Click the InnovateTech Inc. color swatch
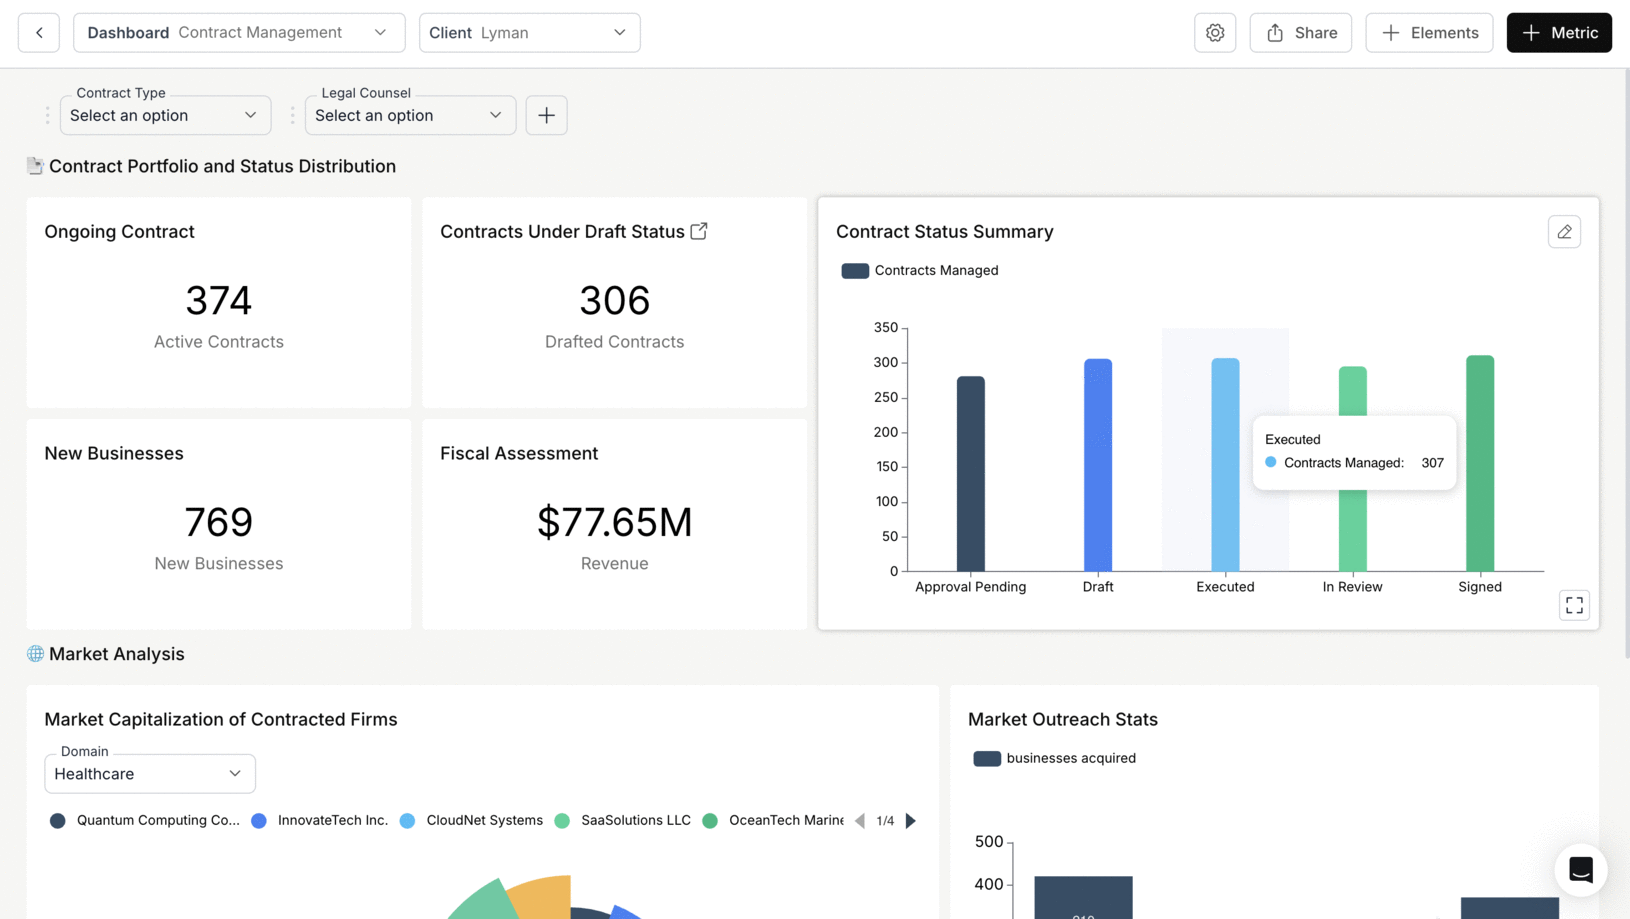Viewport: 1630px width, 919px height. point(259,820)
